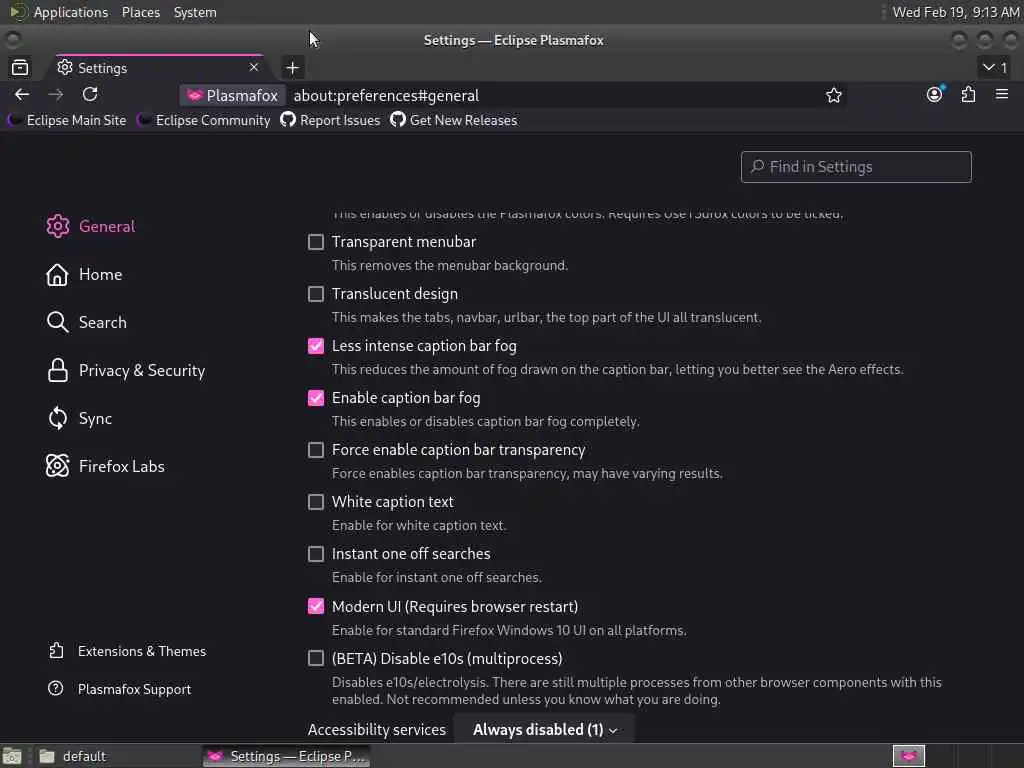Image resolution: width=1024 pixels, height=768 pixels.
Task: Open the Extensions & Themes link
Action: click(x=141, y=651)
